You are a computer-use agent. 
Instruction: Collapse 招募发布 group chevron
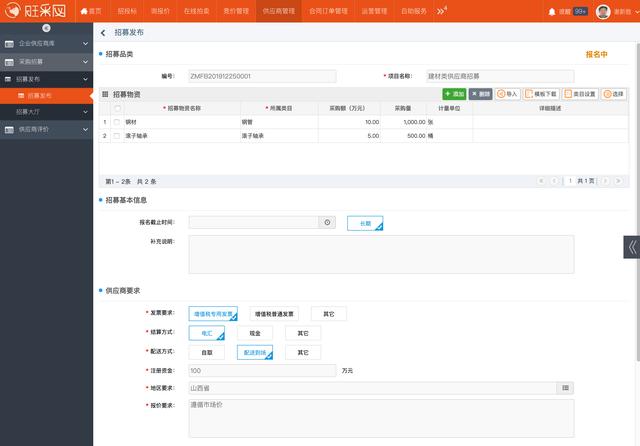tap(85, 79)
